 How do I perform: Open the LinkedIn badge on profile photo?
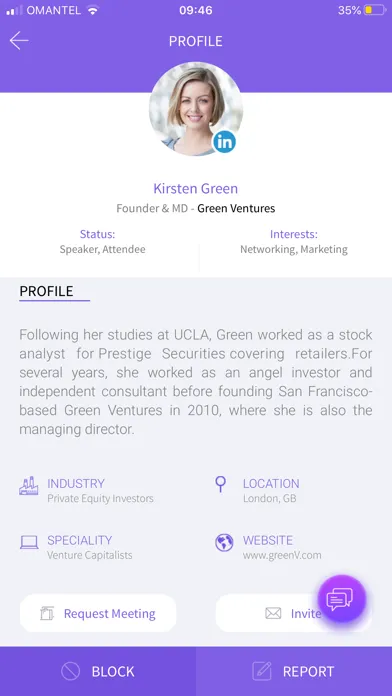pos(224,142)
